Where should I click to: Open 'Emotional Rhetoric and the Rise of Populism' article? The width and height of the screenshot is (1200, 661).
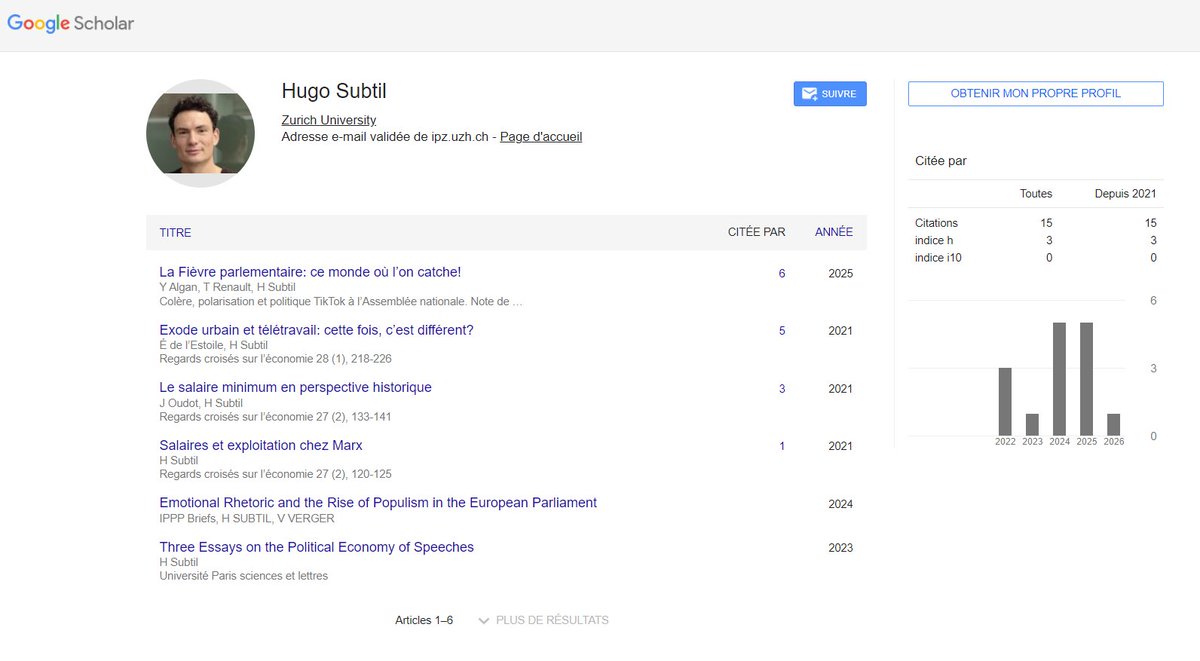coord(378,503)
